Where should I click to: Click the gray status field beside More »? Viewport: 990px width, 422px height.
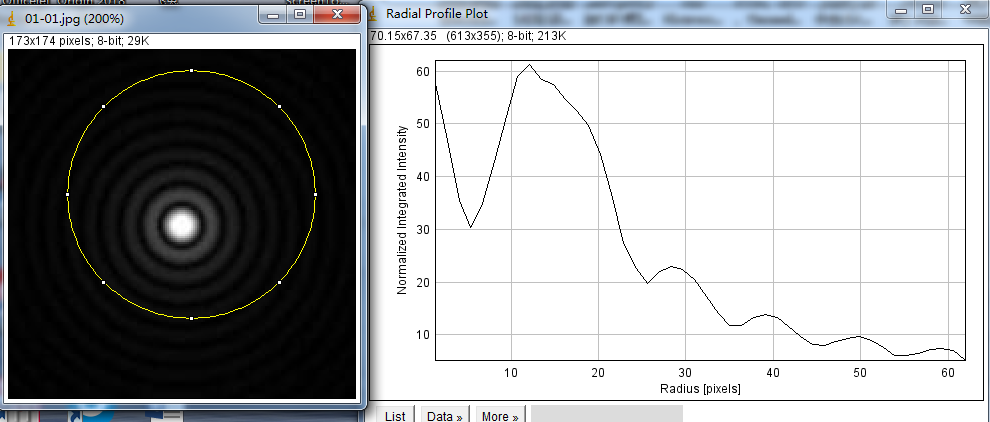tap(606, 414)
